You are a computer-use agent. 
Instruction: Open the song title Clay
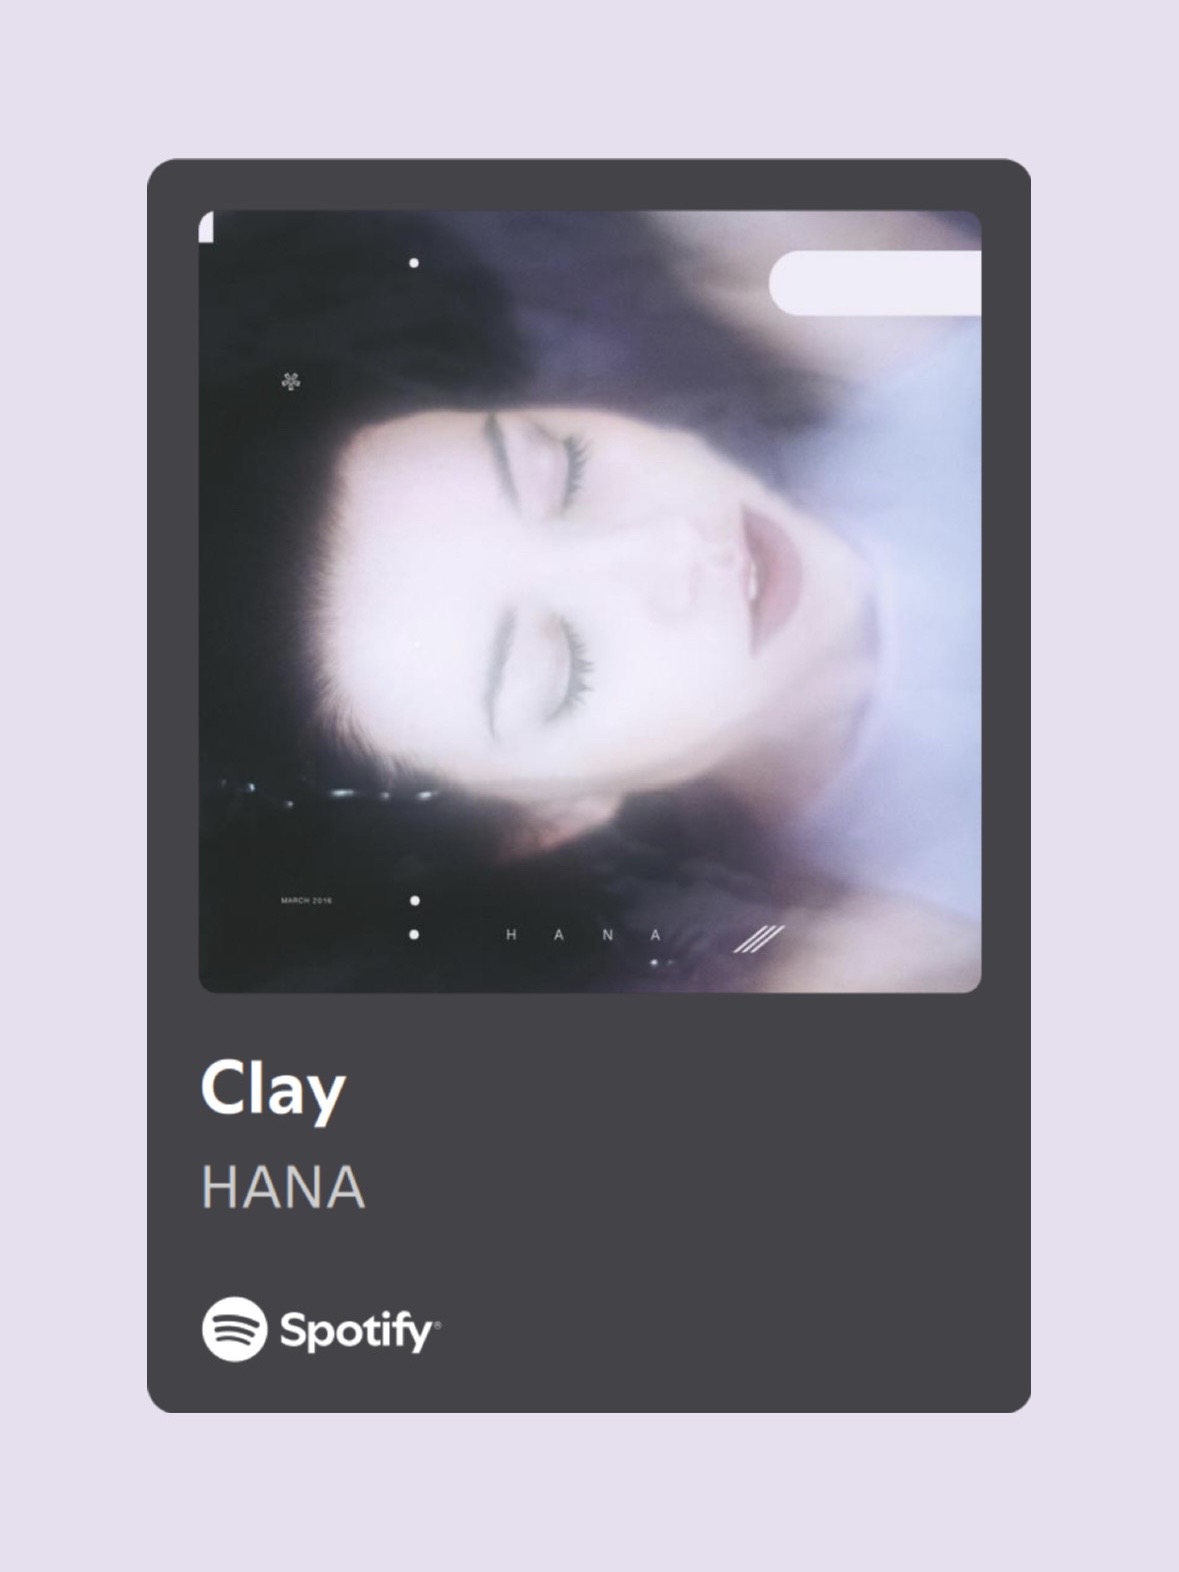[273, 1091]
